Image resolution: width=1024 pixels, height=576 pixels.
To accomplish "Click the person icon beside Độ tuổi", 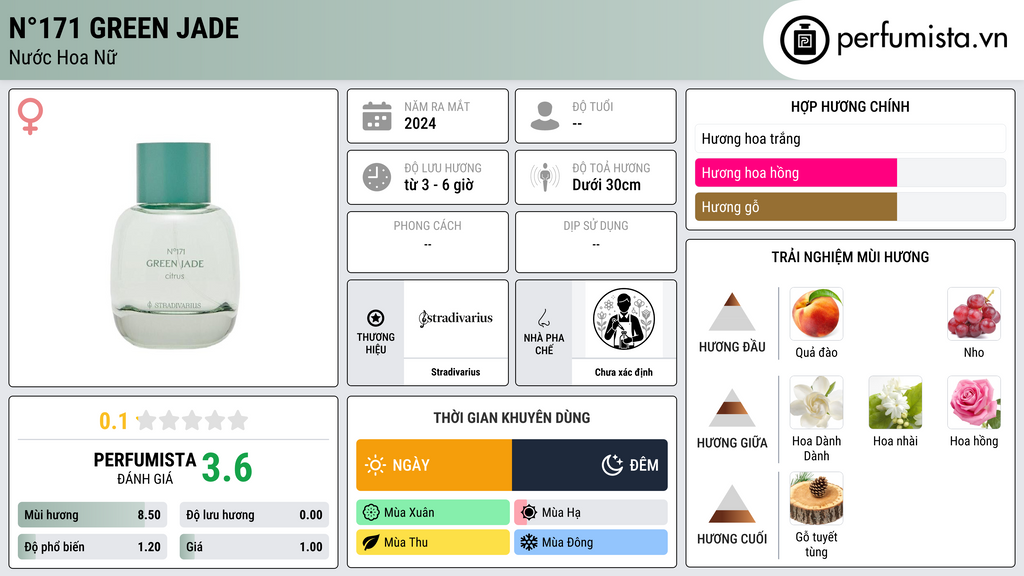I will (545, 116).
